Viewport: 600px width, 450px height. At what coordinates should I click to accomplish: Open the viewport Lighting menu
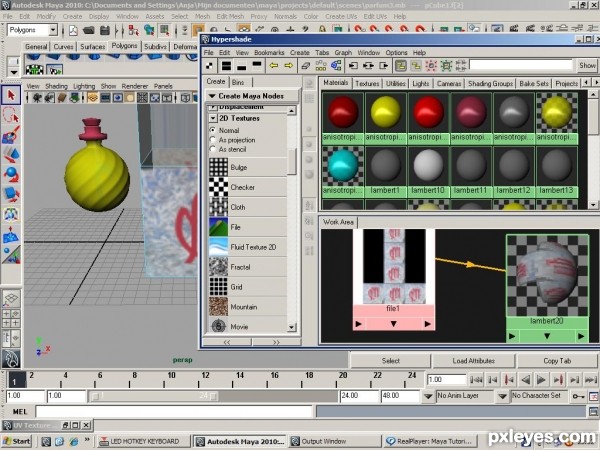pyautogui.click(x=84, y=86)
